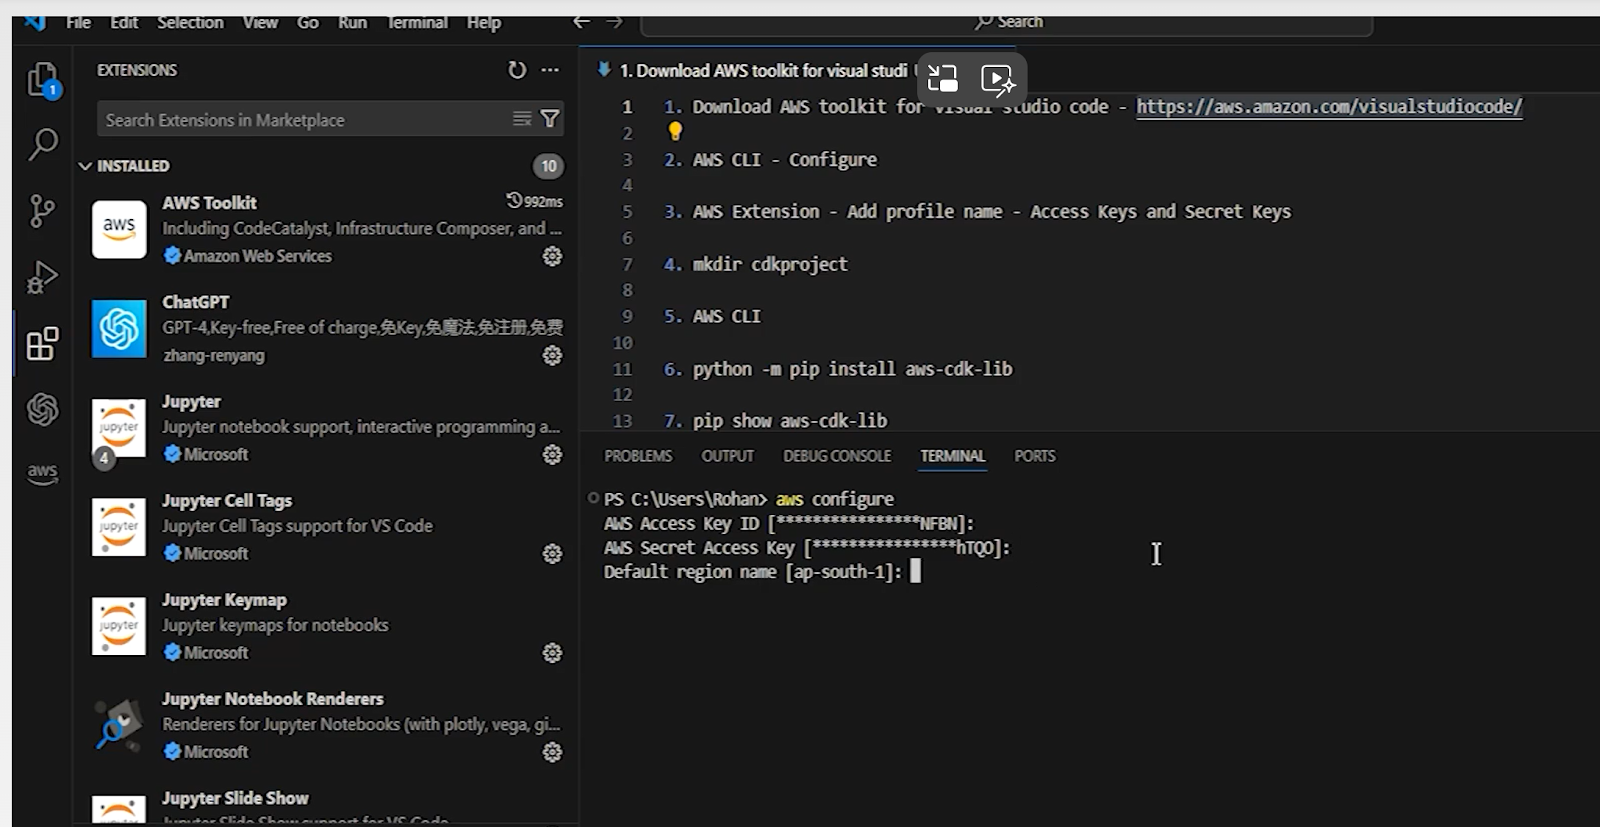Open Jupyter Cell Tags manage gear
The height and width of the screenshot is (827, 1600).
[552, 554]
